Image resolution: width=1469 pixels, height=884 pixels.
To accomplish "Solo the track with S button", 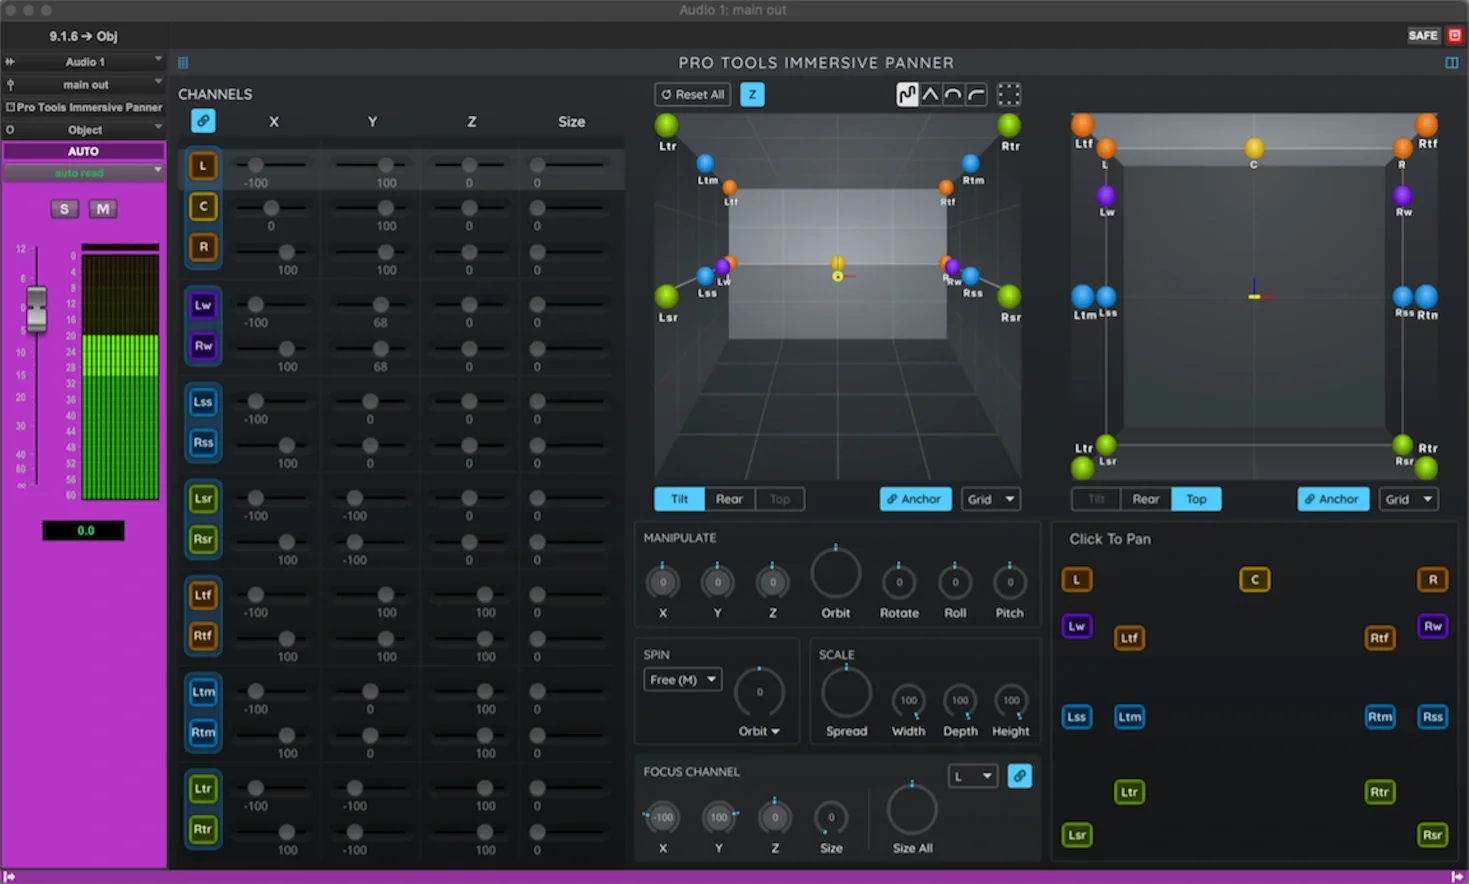I will [x=64, y=209].
